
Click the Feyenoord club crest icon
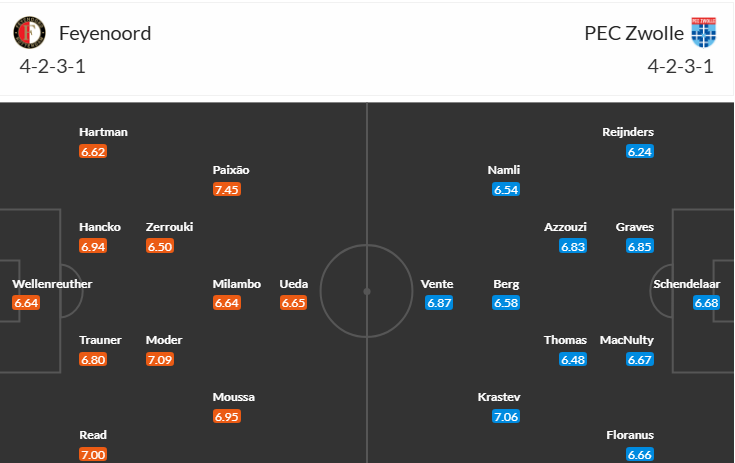(29, 33)
